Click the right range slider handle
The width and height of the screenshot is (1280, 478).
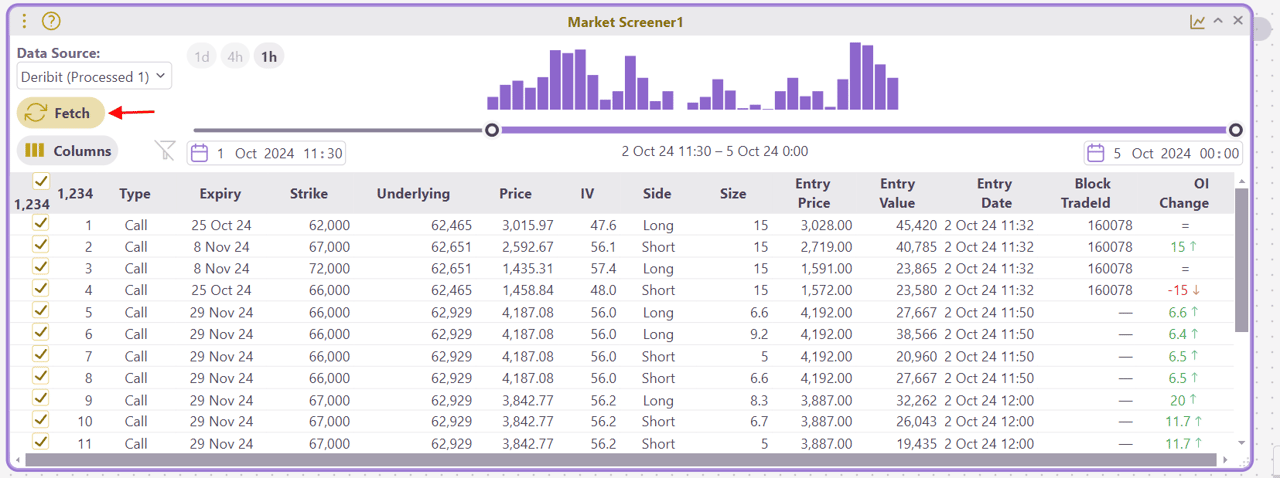tap(1236, 130)
